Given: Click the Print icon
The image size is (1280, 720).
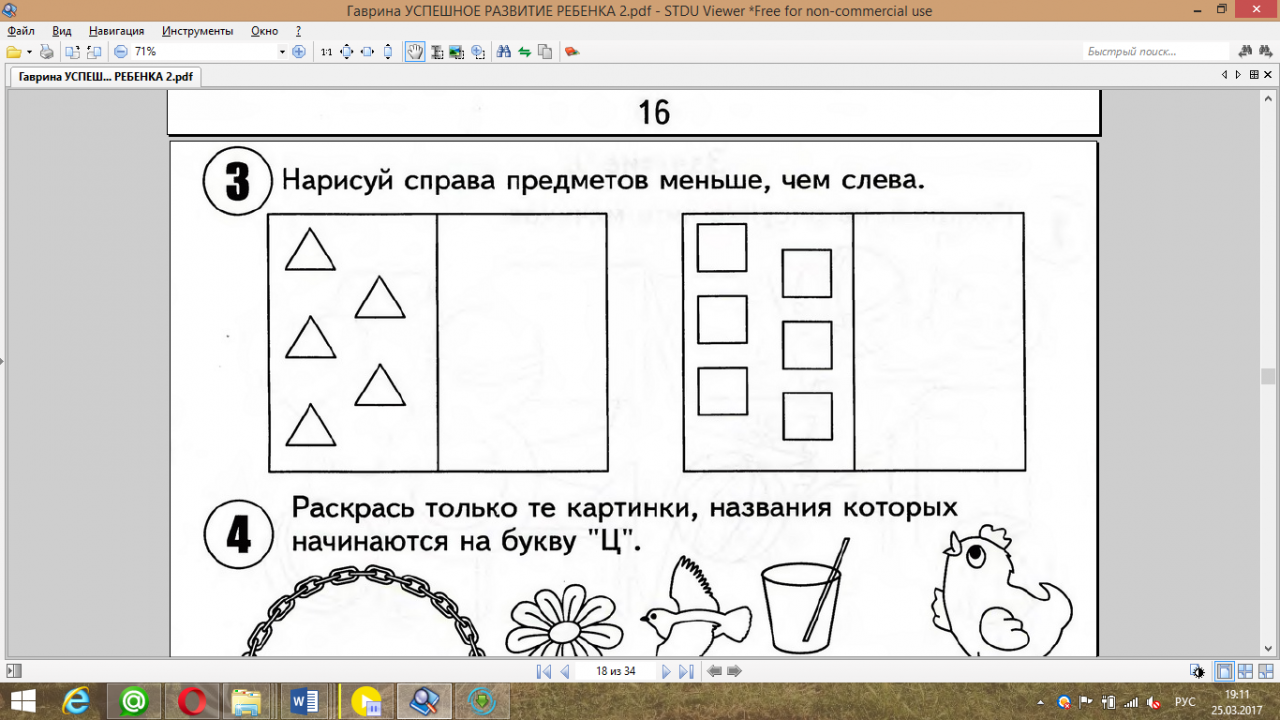Looking at the screenshot, I should 46,52.
